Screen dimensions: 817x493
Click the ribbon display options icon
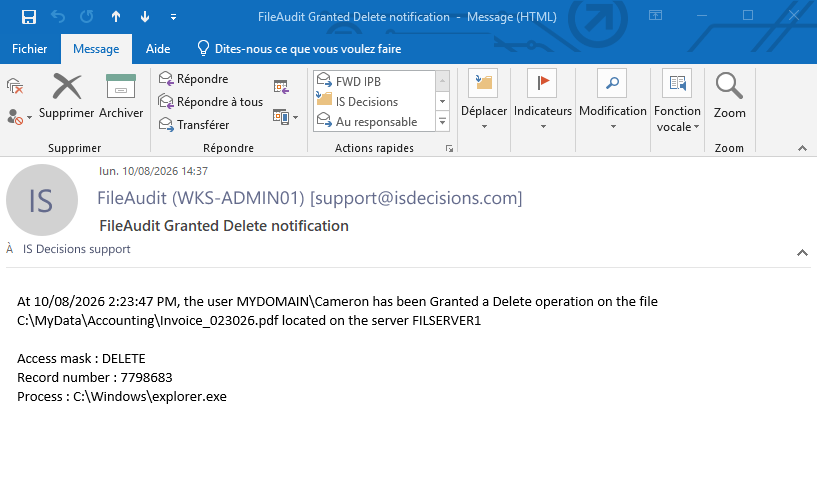pos(655,16)
